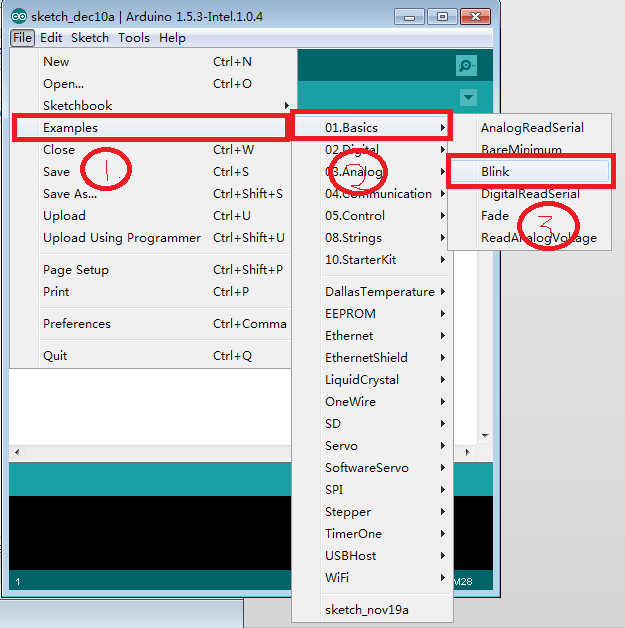Open the AnalogReadSerial example
Viewport: 625px width, 628px height.
pyautogui.click(x=529, y=128)
